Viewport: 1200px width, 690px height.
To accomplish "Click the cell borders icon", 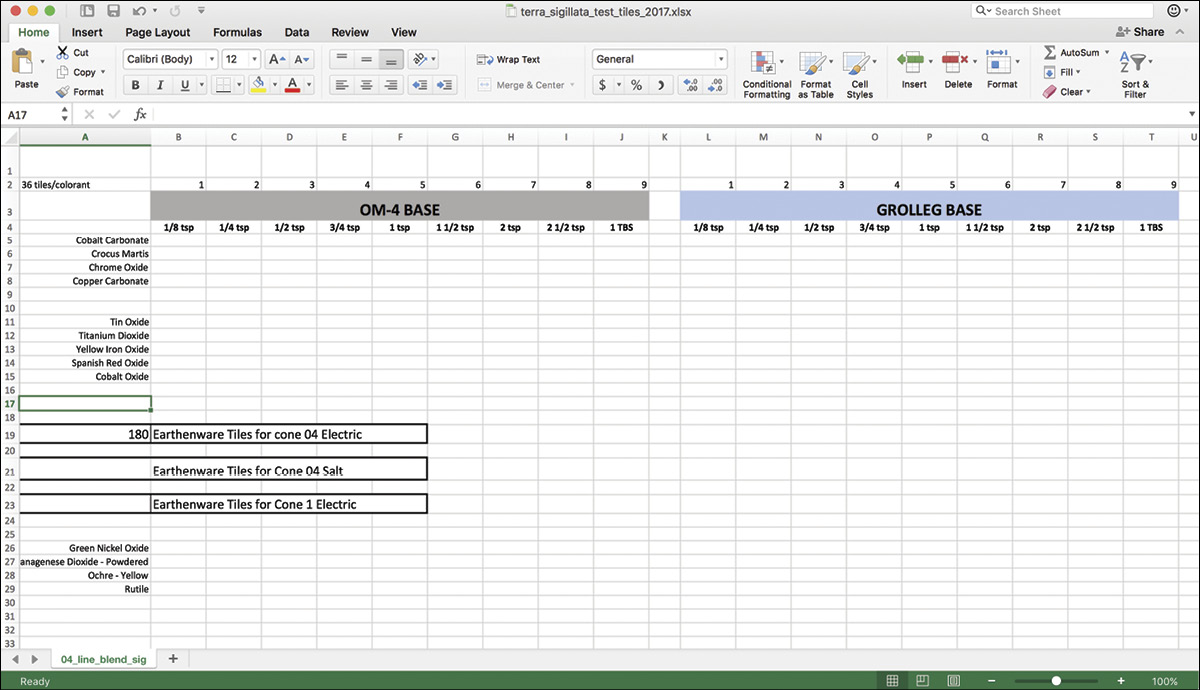I will [x=224, y=85].
